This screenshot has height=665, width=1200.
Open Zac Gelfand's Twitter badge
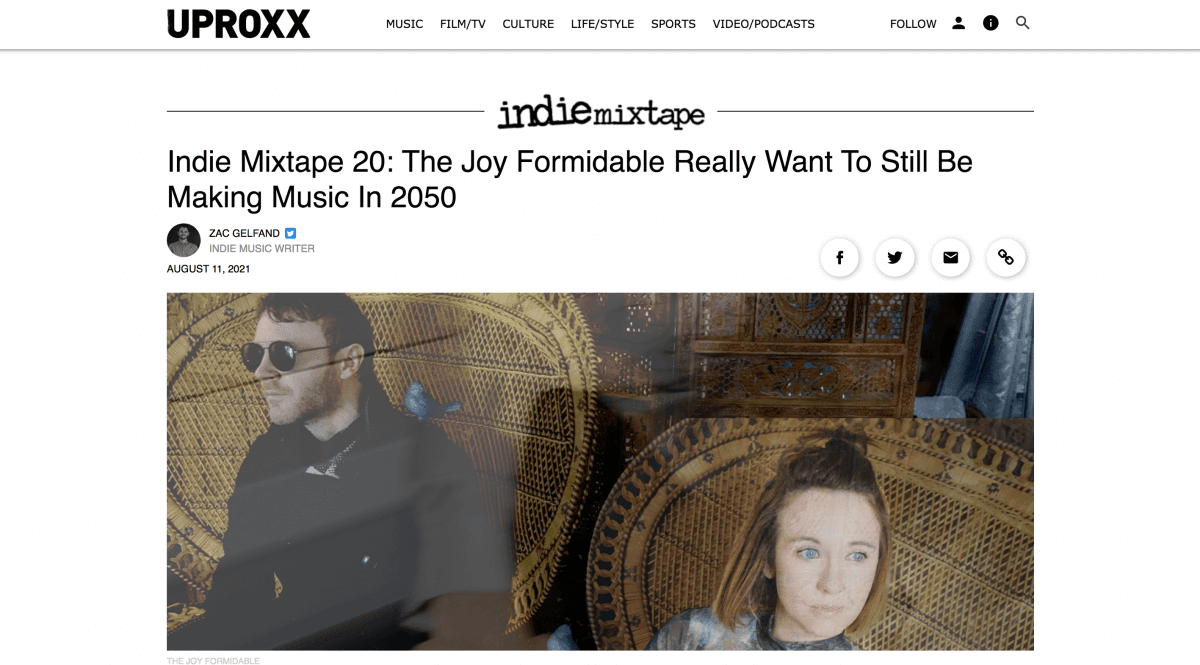[x=290, y=233]
